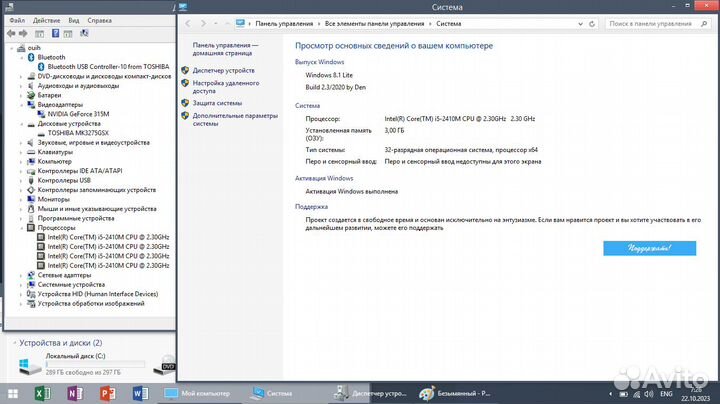This screenshot has height=404, width=720.
Task: Click Back arrow in System window
Action: [188, 23]
